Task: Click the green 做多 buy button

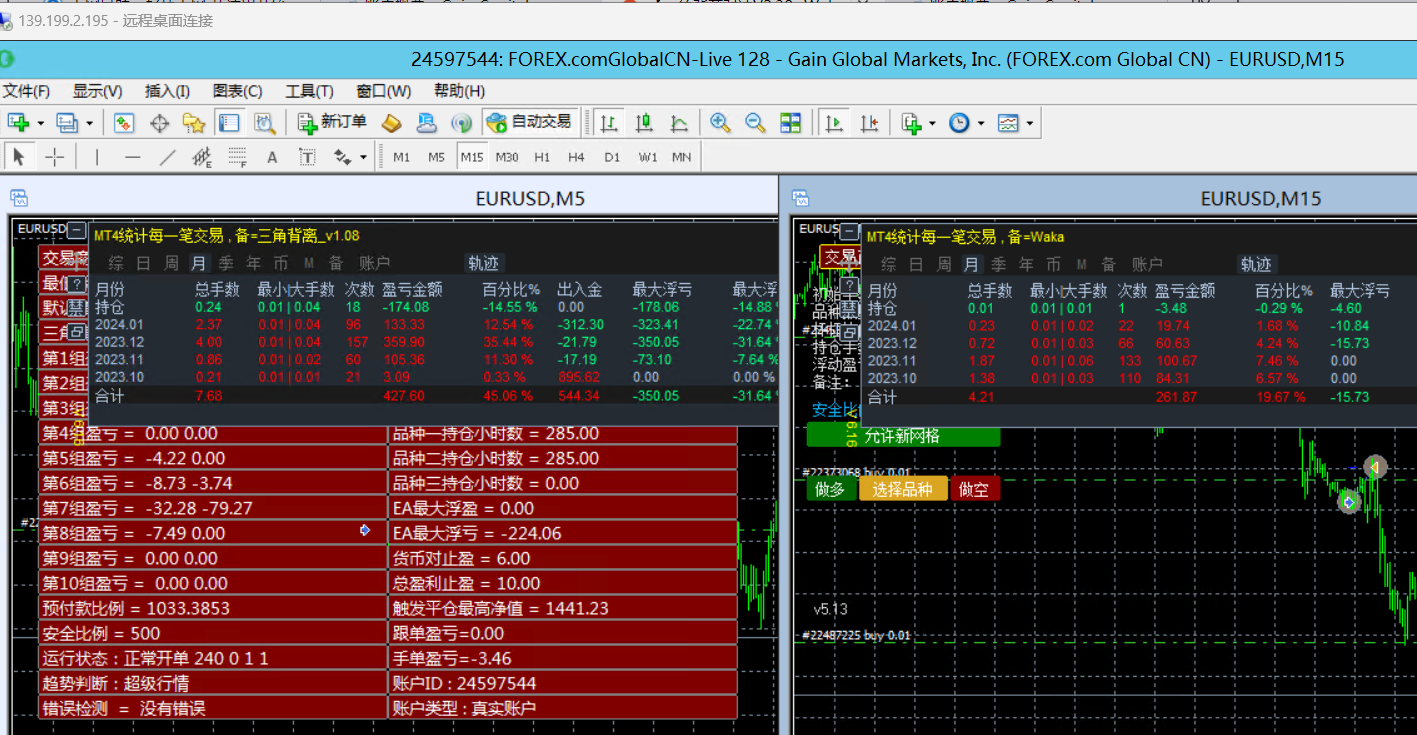Action: pos(831,489)
